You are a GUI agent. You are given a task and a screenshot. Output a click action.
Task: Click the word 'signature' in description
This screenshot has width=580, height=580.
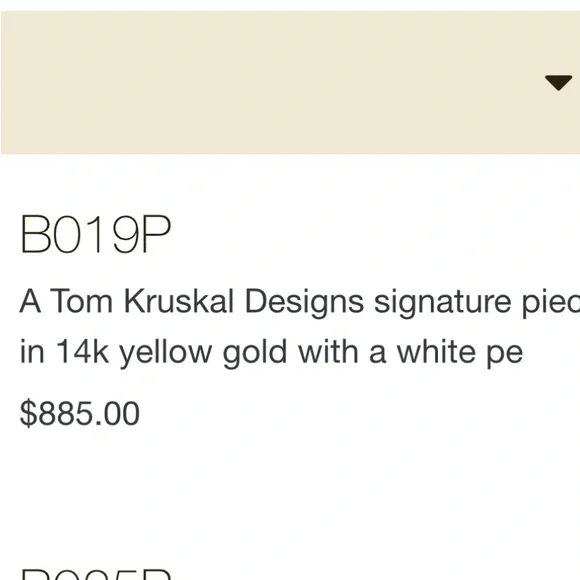click(x=442, y=303)
